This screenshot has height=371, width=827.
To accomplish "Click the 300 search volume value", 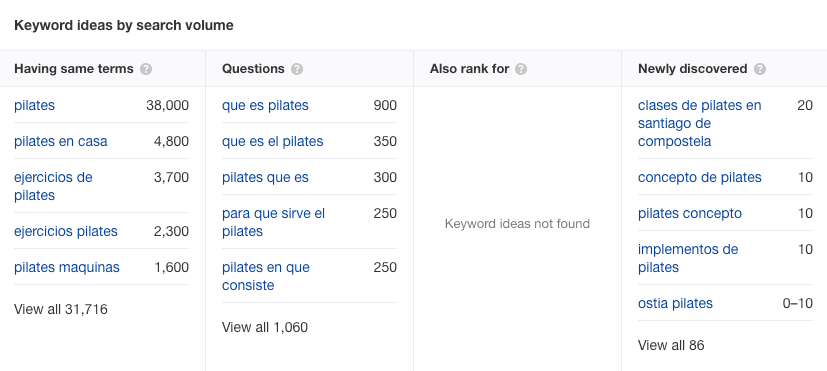I will pyautogui.click(x=385, y=177).
